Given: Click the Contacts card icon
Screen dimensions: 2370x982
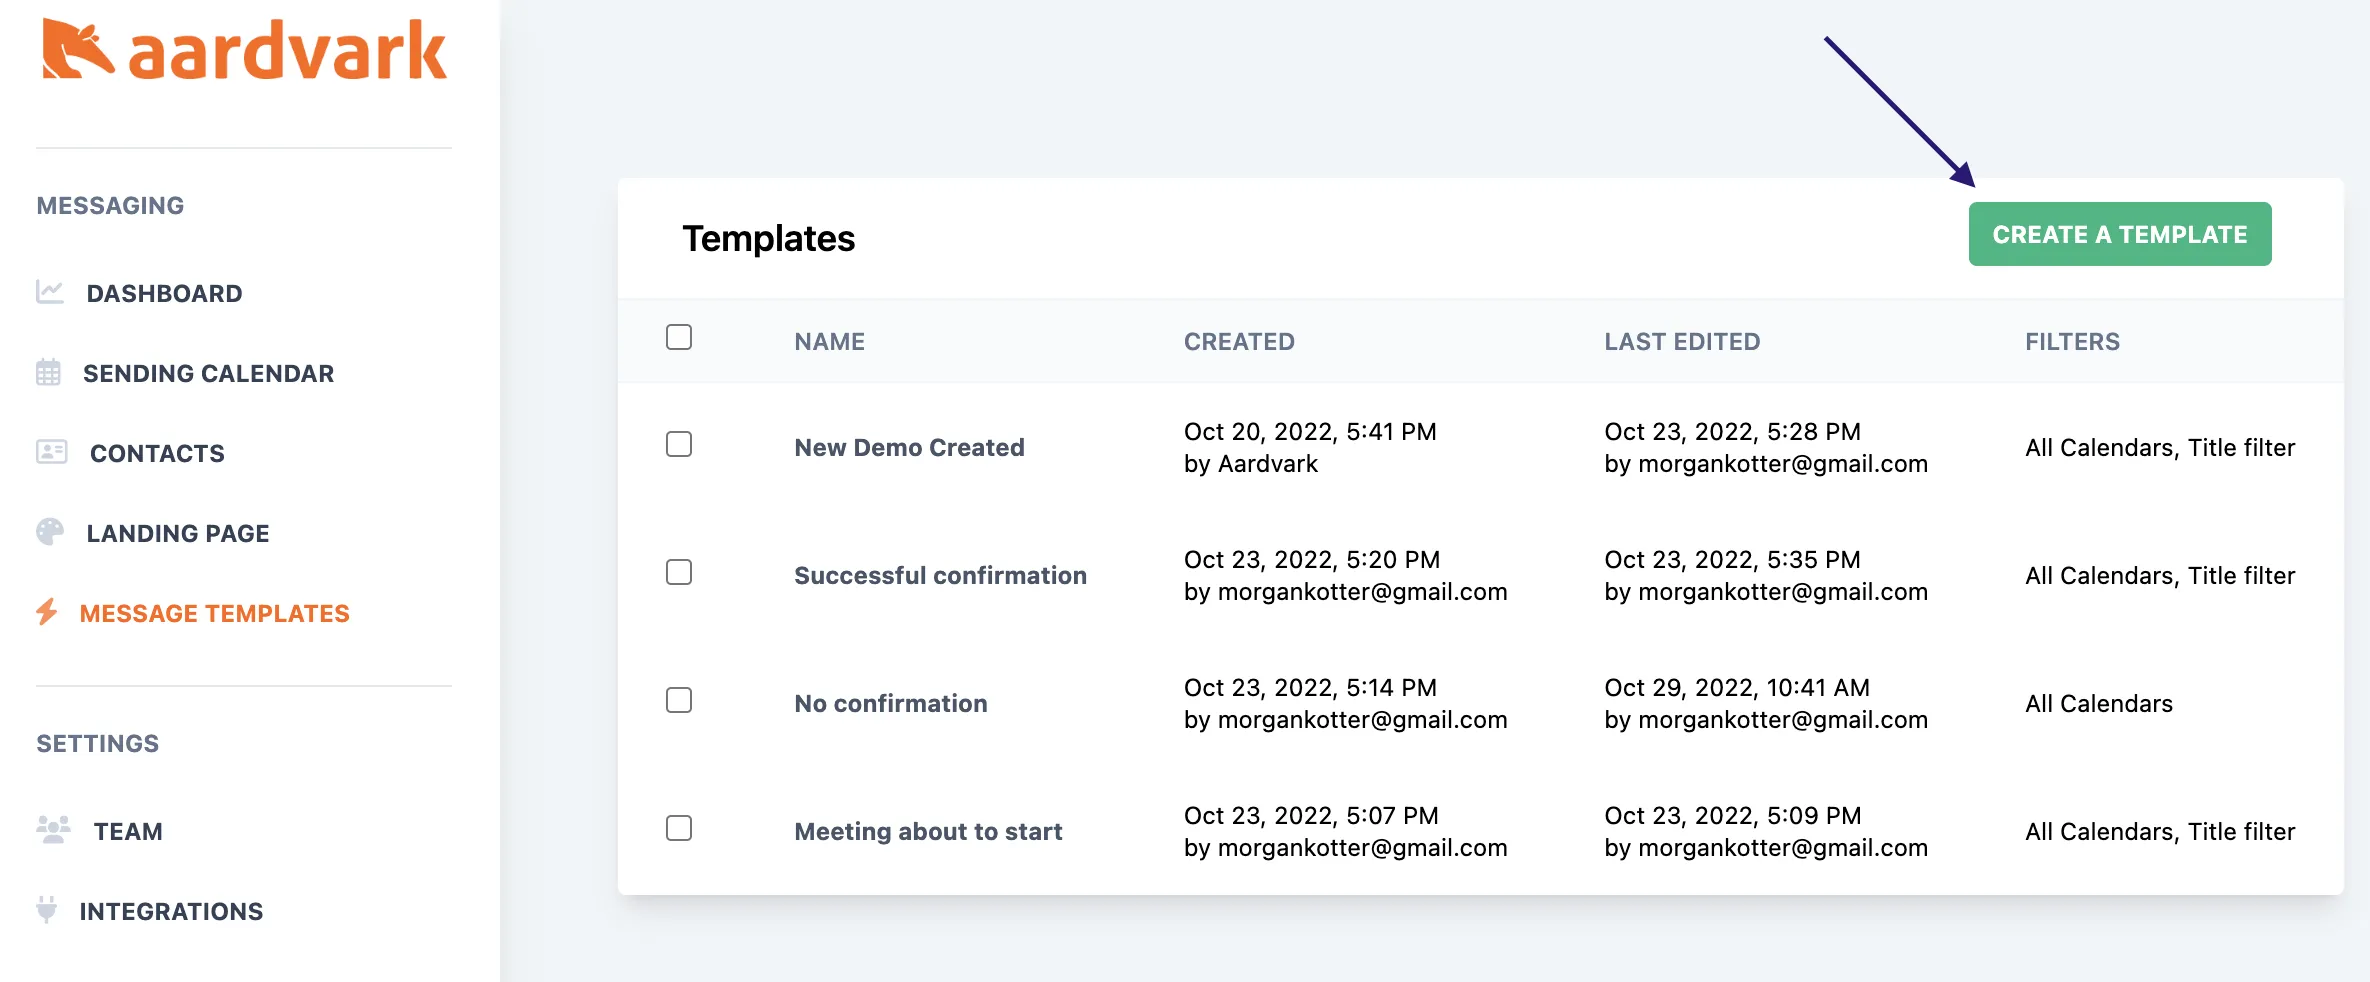Looking at the screenshot, I should pos(51,452).
